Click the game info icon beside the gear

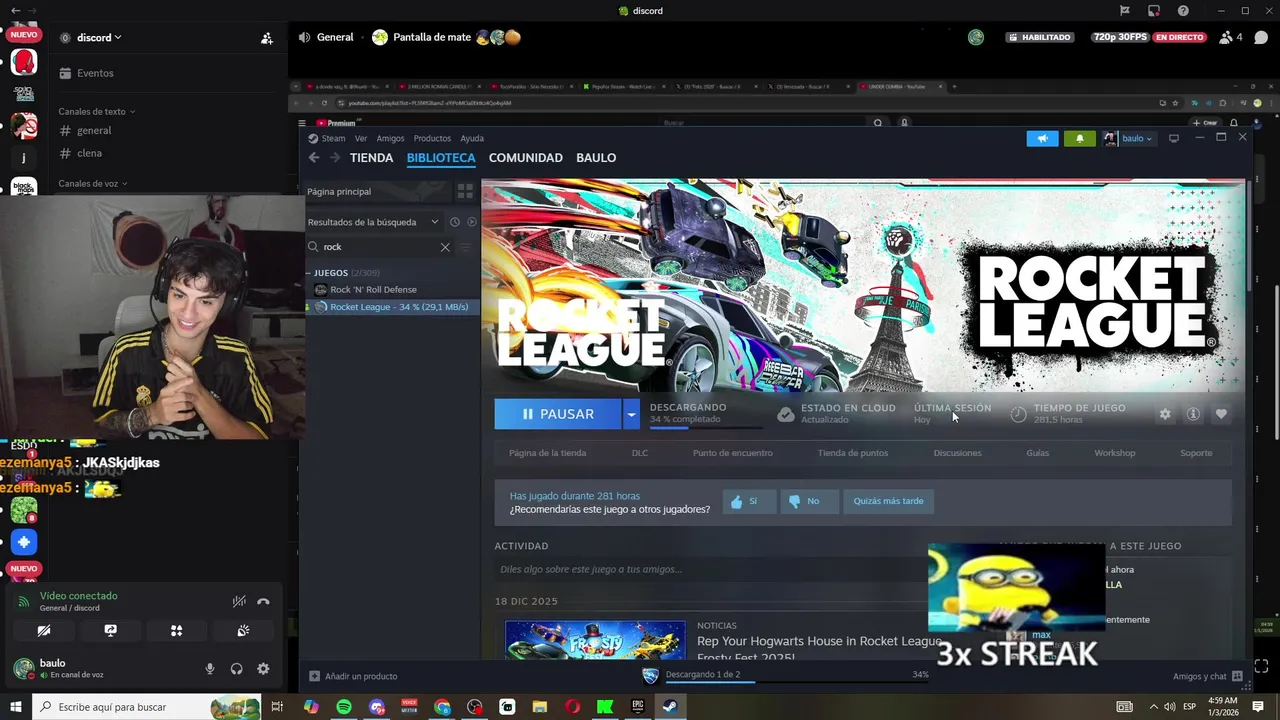[x=1193, y=414]
